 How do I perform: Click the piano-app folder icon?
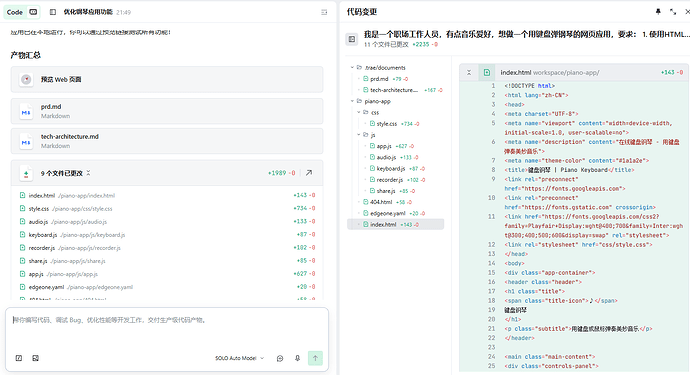[359, 101]
